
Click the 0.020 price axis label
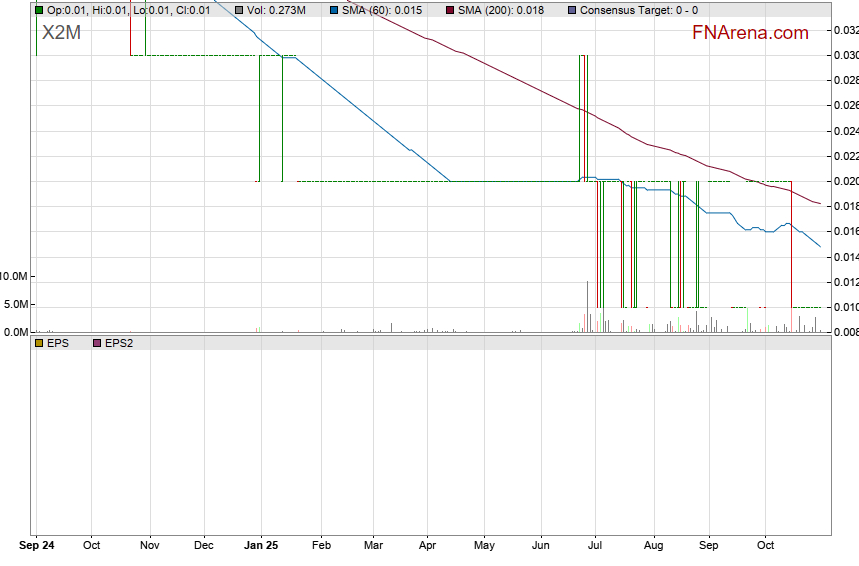coord(845,181)
